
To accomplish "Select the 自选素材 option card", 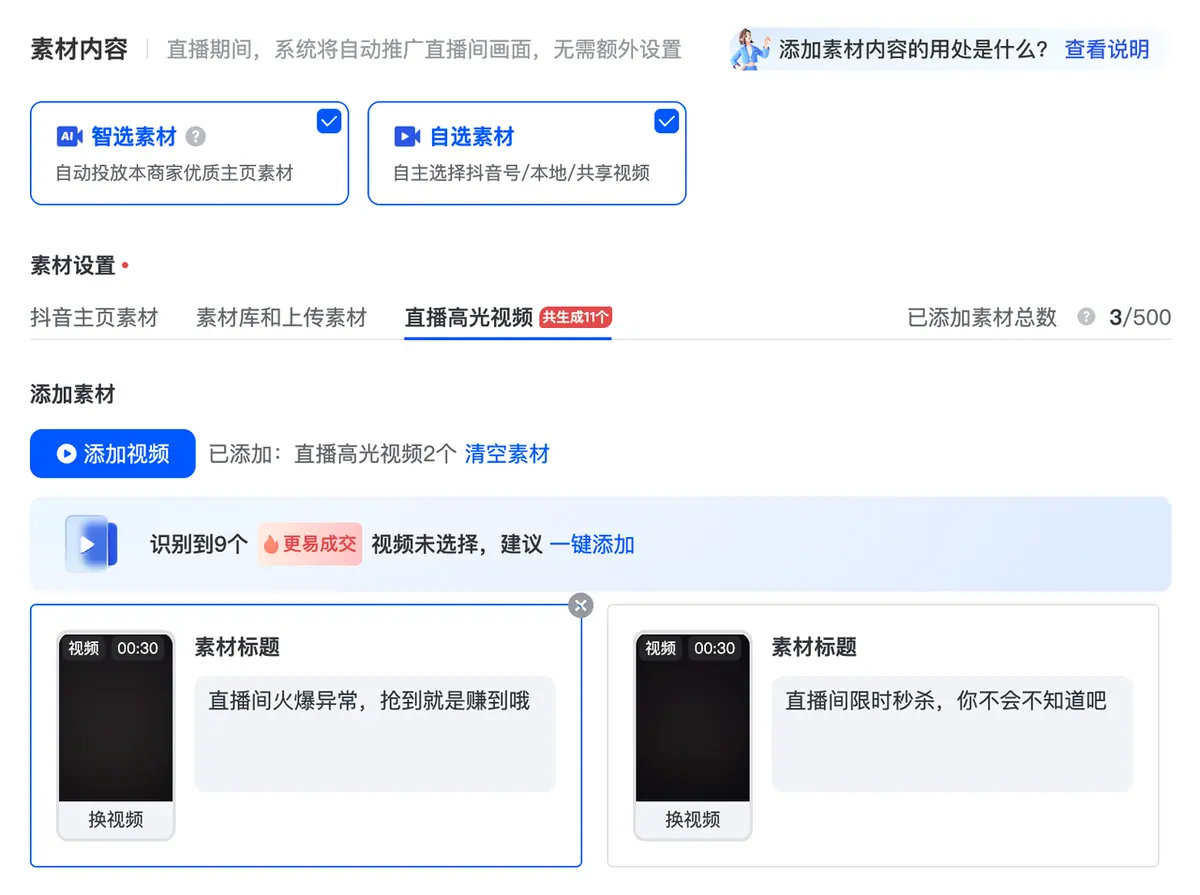I will click(x=527, y=153).
